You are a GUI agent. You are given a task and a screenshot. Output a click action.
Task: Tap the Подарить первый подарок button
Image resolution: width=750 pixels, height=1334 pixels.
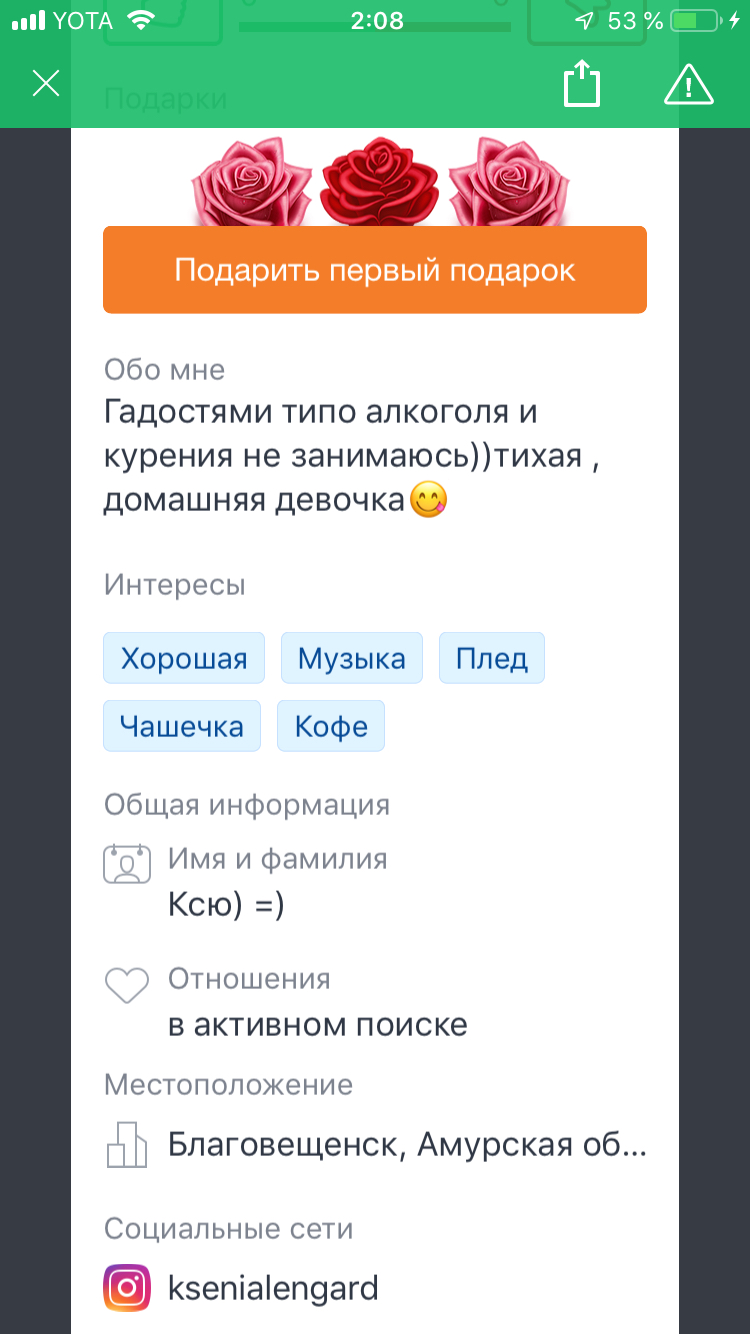tap(375, 270)
